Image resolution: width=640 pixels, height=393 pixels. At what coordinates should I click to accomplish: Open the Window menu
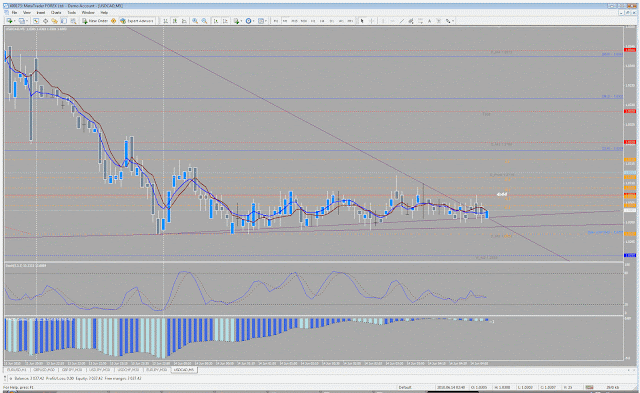pos(88,13)
